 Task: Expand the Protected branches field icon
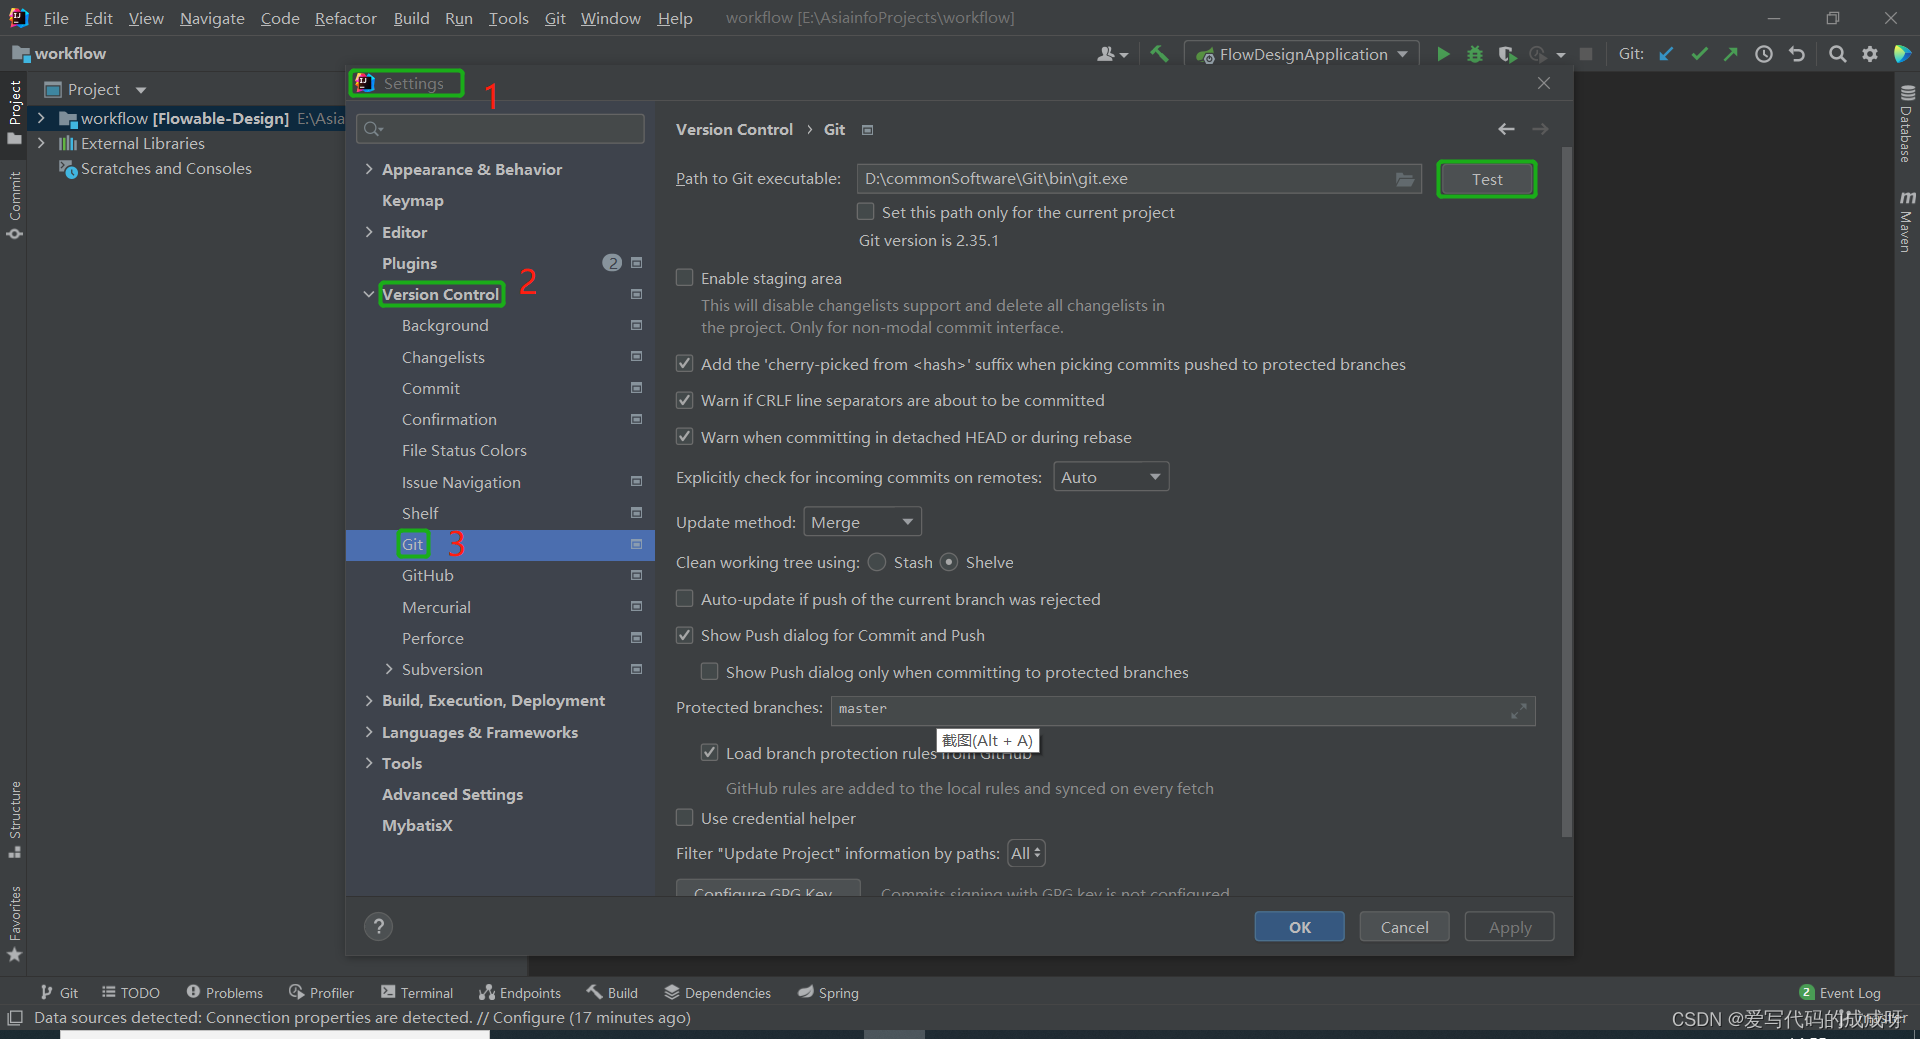pyautogui.click(x=1518, y=711)
